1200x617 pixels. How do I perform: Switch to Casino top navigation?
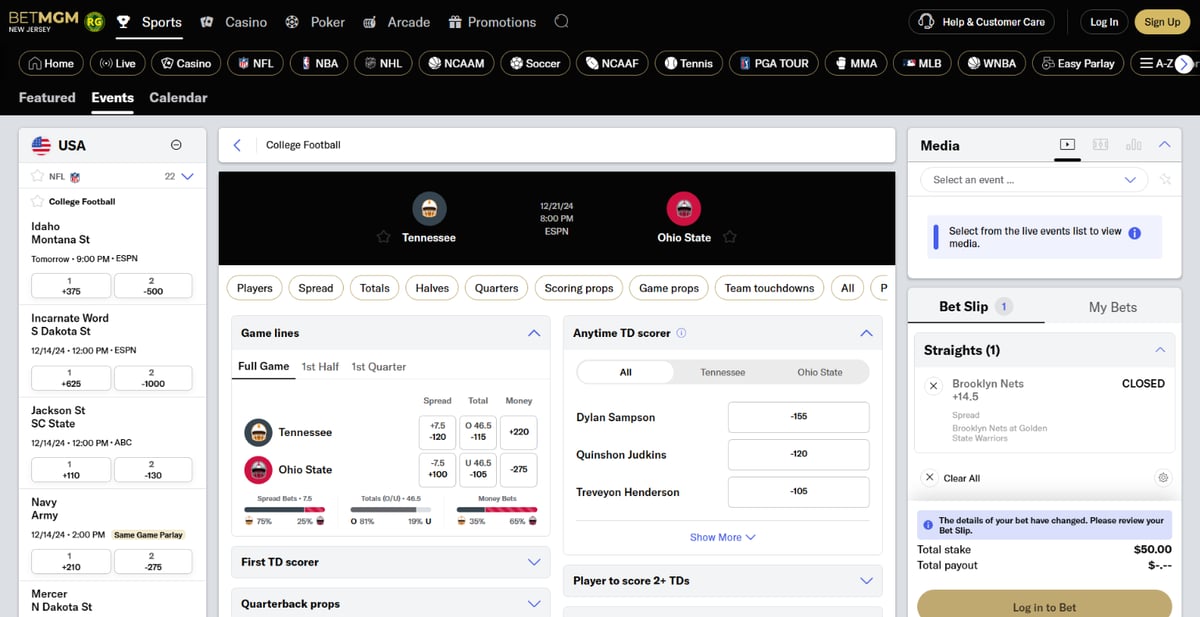(233, 22)
